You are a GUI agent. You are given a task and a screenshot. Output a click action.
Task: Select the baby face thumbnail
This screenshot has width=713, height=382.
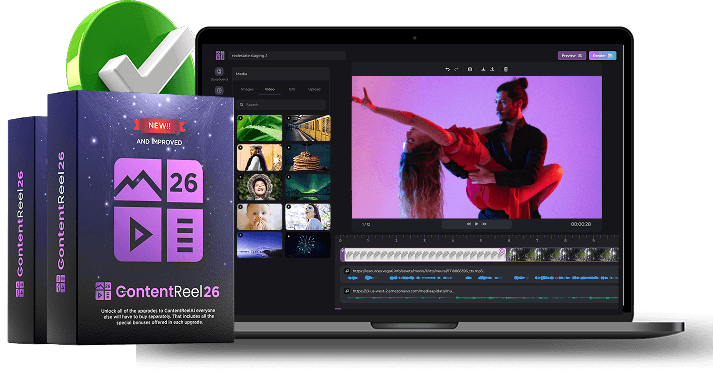click(x=260, y=216)
